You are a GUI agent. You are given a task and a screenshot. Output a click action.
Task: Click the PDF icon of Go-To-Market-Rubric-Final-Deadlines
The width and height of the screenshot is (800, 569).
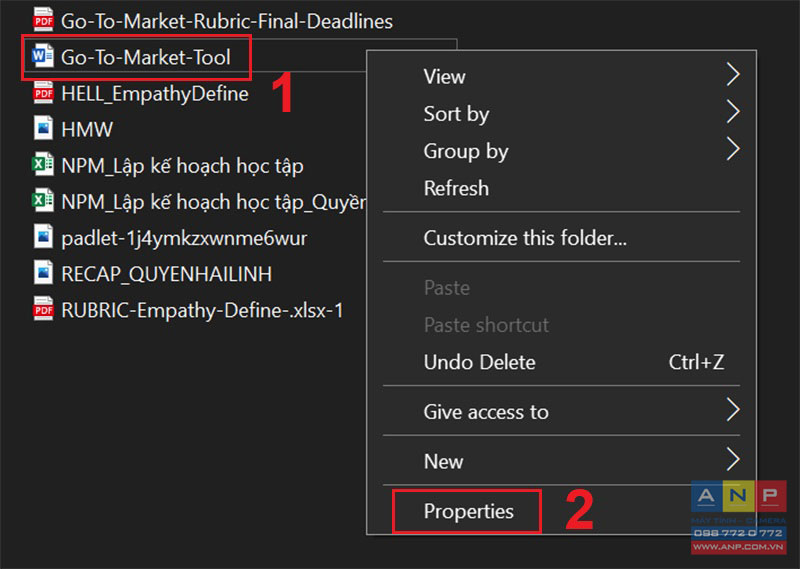43,20
